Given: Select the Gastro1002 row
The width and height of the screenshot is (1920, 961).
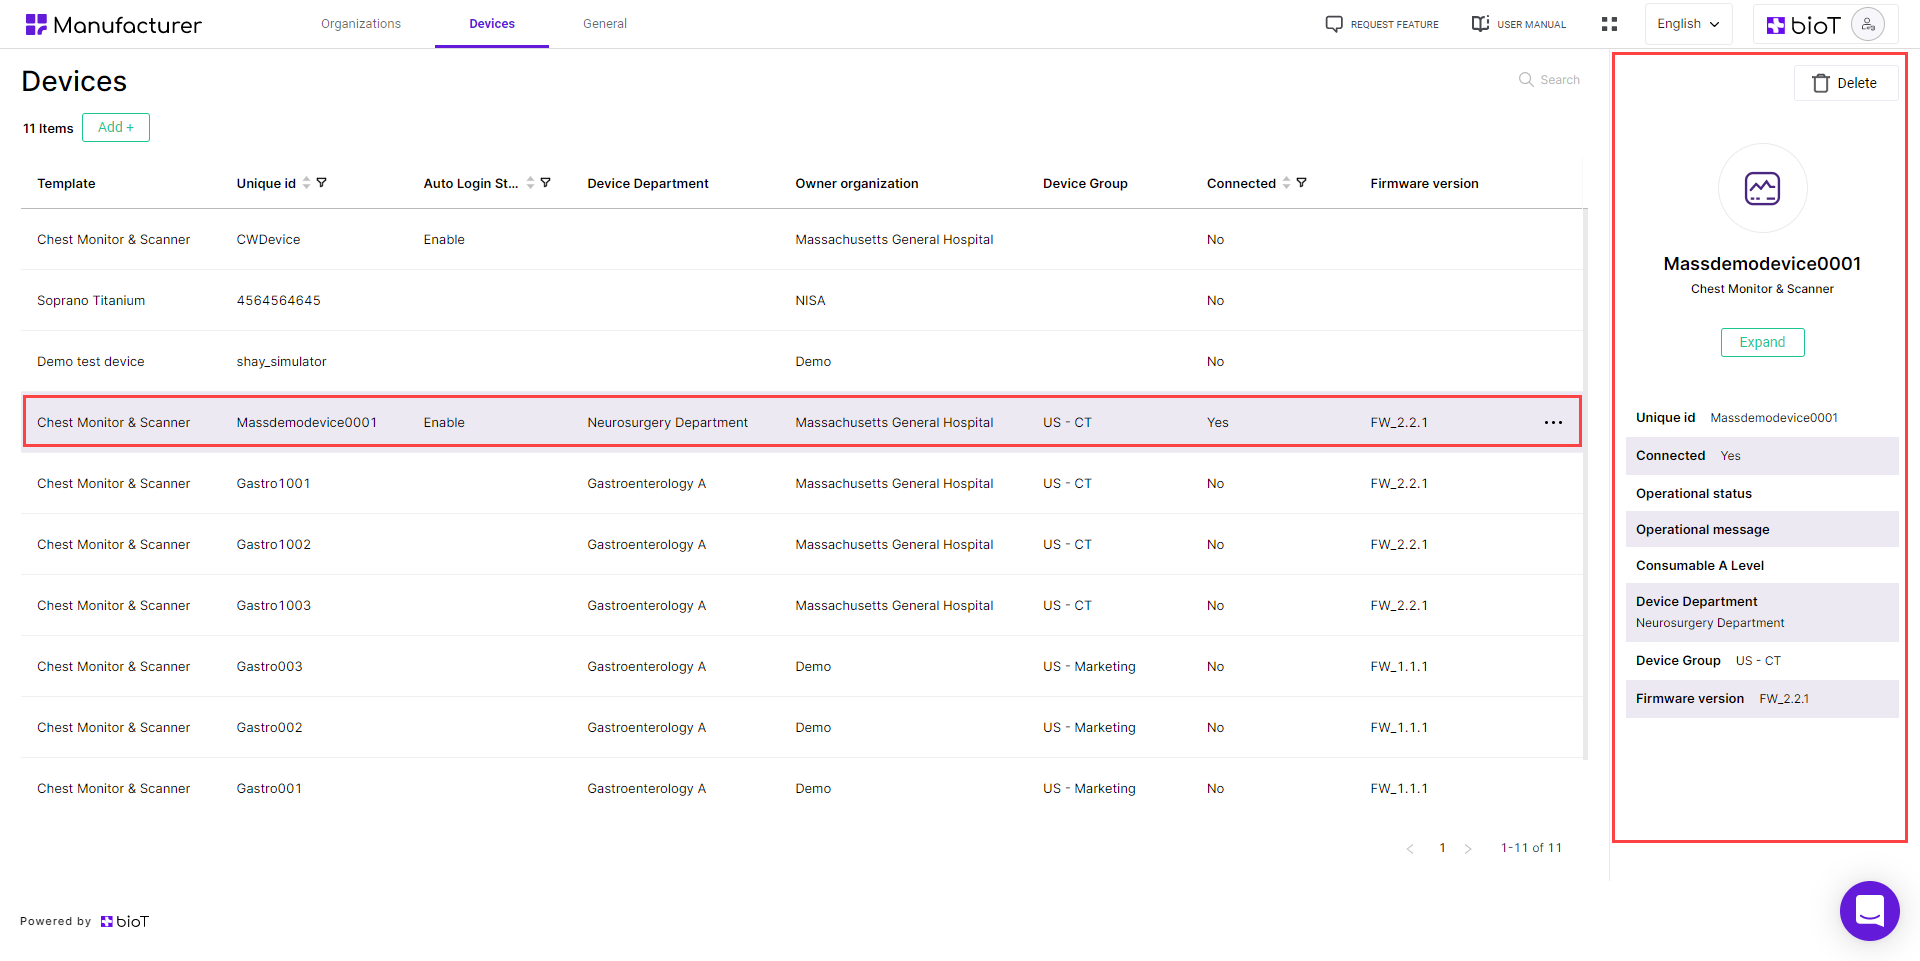Looking at the screenshot, I should pyautogui.click(x=802, y=545).
